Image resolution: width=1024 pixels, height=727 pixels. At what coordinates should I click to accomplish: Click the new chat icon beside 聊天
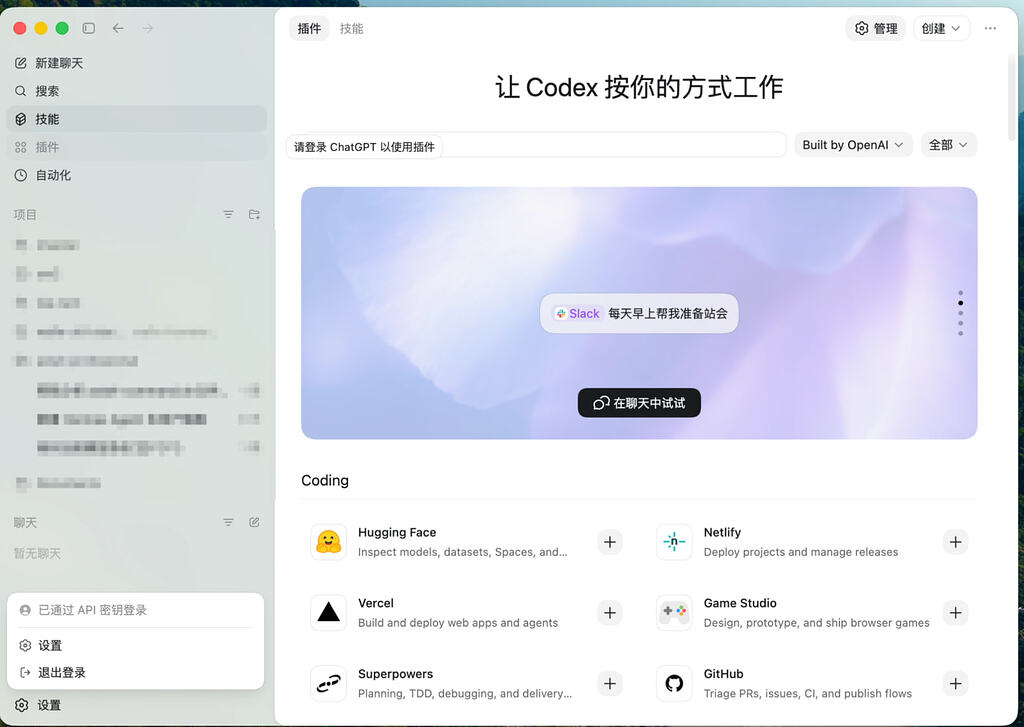pos(254,522)
